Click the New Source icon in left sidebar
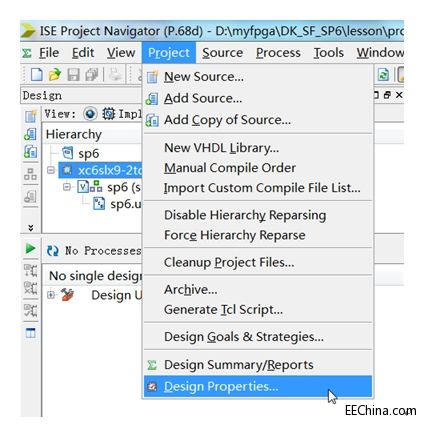 [30, 116]
